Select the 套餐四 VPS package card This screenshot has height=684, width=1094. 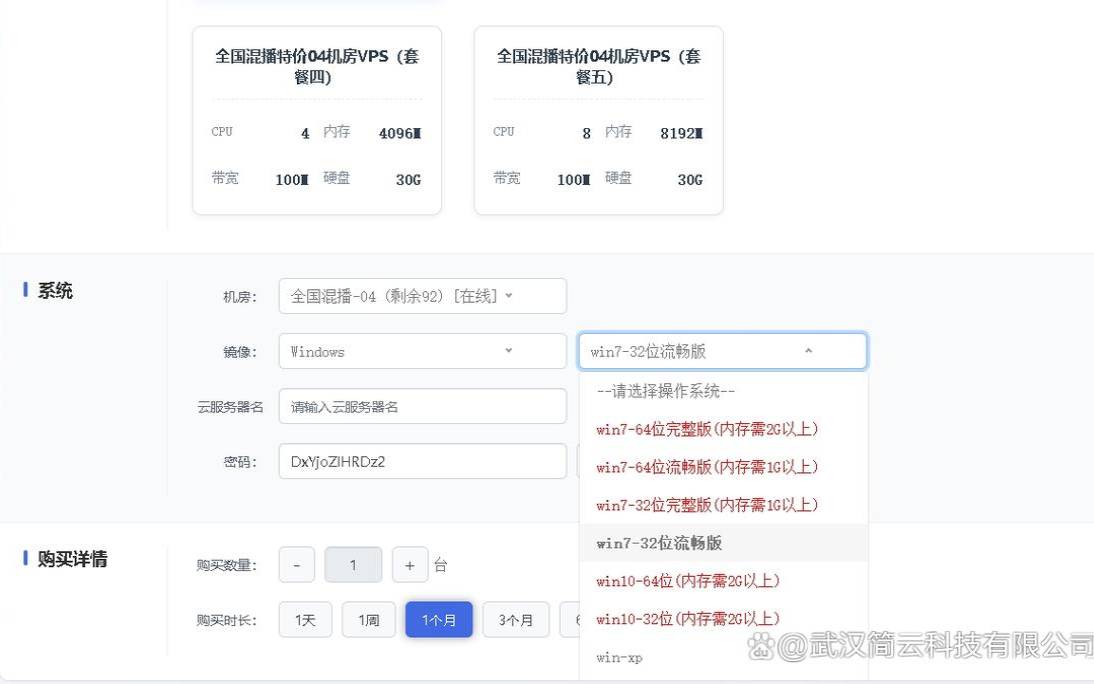click(317, 120)
